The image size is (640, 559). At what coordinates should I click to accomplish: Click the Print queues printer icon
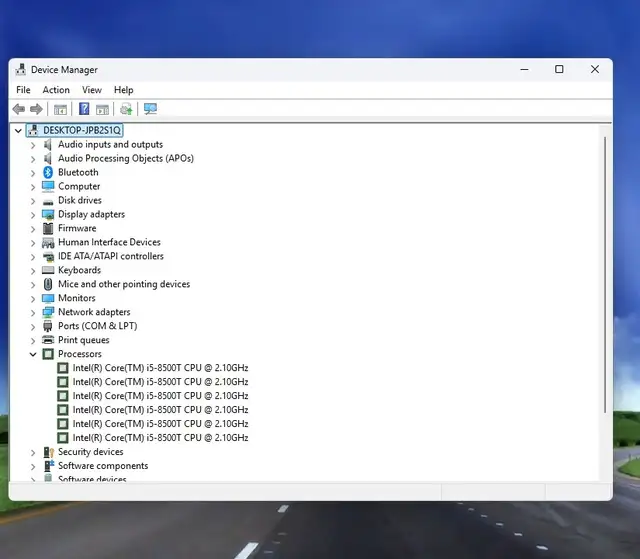pyautogui.click(x=48, y=340)
